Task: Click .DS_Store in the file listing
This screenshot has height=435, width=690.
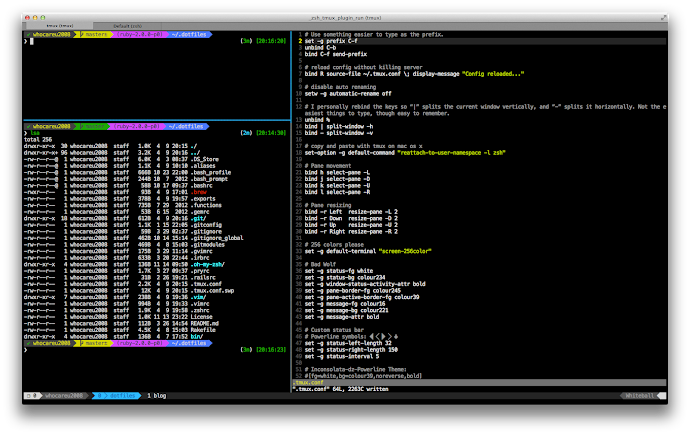Action: click(x=205, y=159)
